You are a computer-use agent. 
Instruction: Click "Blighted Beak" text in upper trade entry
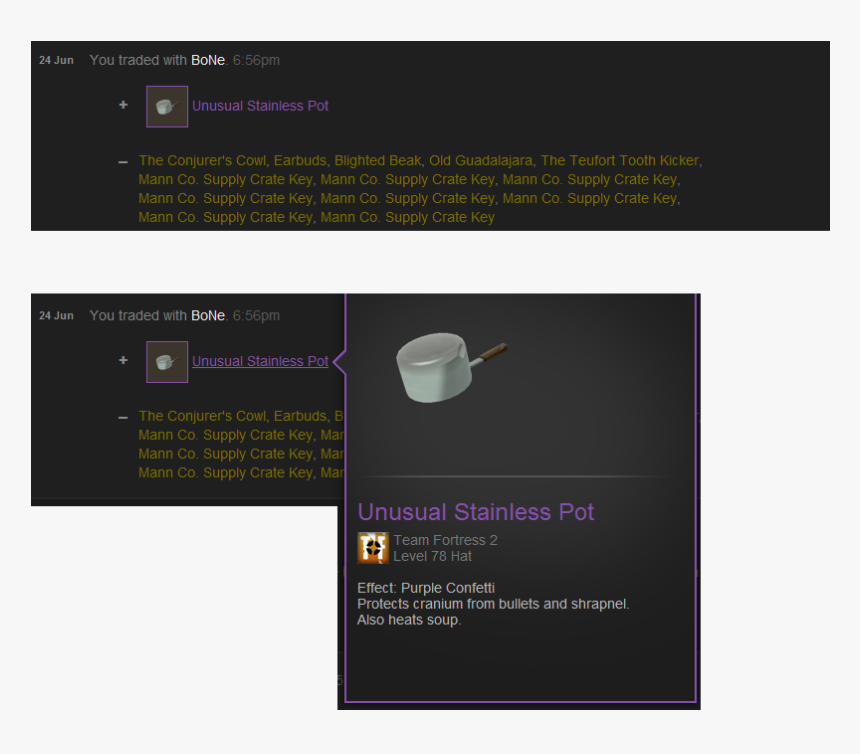378,160
